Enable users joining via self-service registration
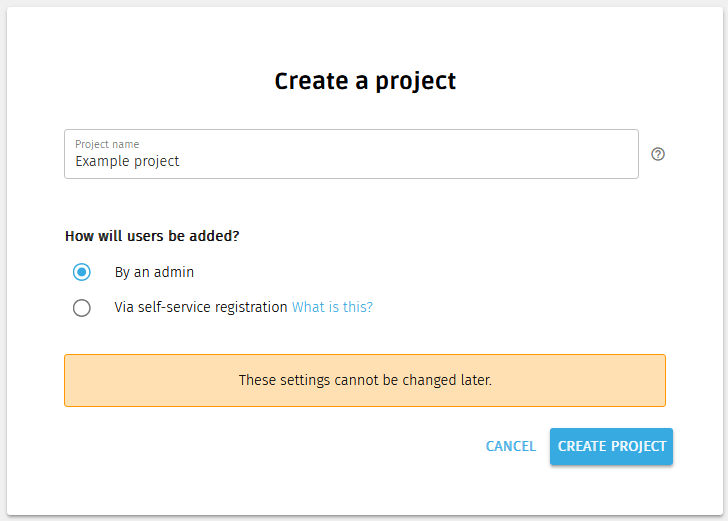Image resolution: width=728 pixels, height=521 pixels. tap(82, 308)
